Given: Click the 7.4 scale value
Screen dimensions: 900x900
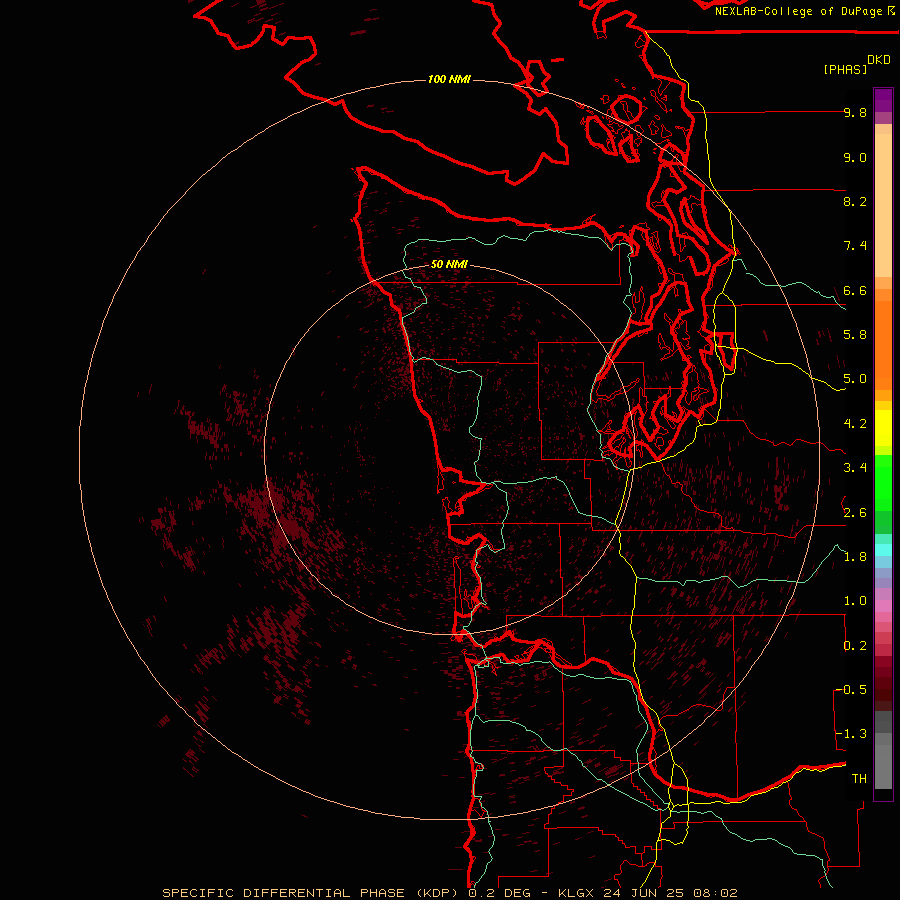Looking at the screenshot, I should click(x=855, y=246).
